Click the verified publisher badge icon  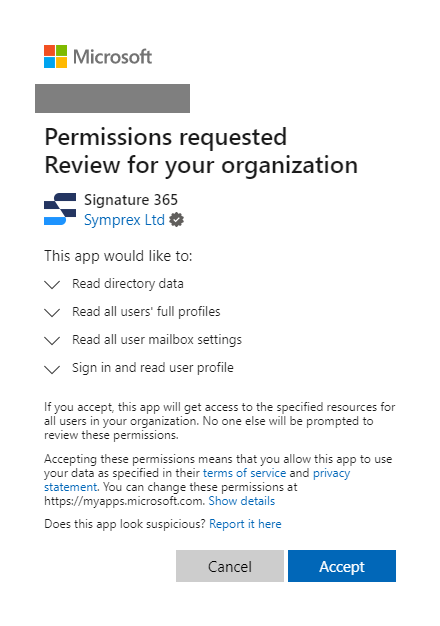pos(176,220)
